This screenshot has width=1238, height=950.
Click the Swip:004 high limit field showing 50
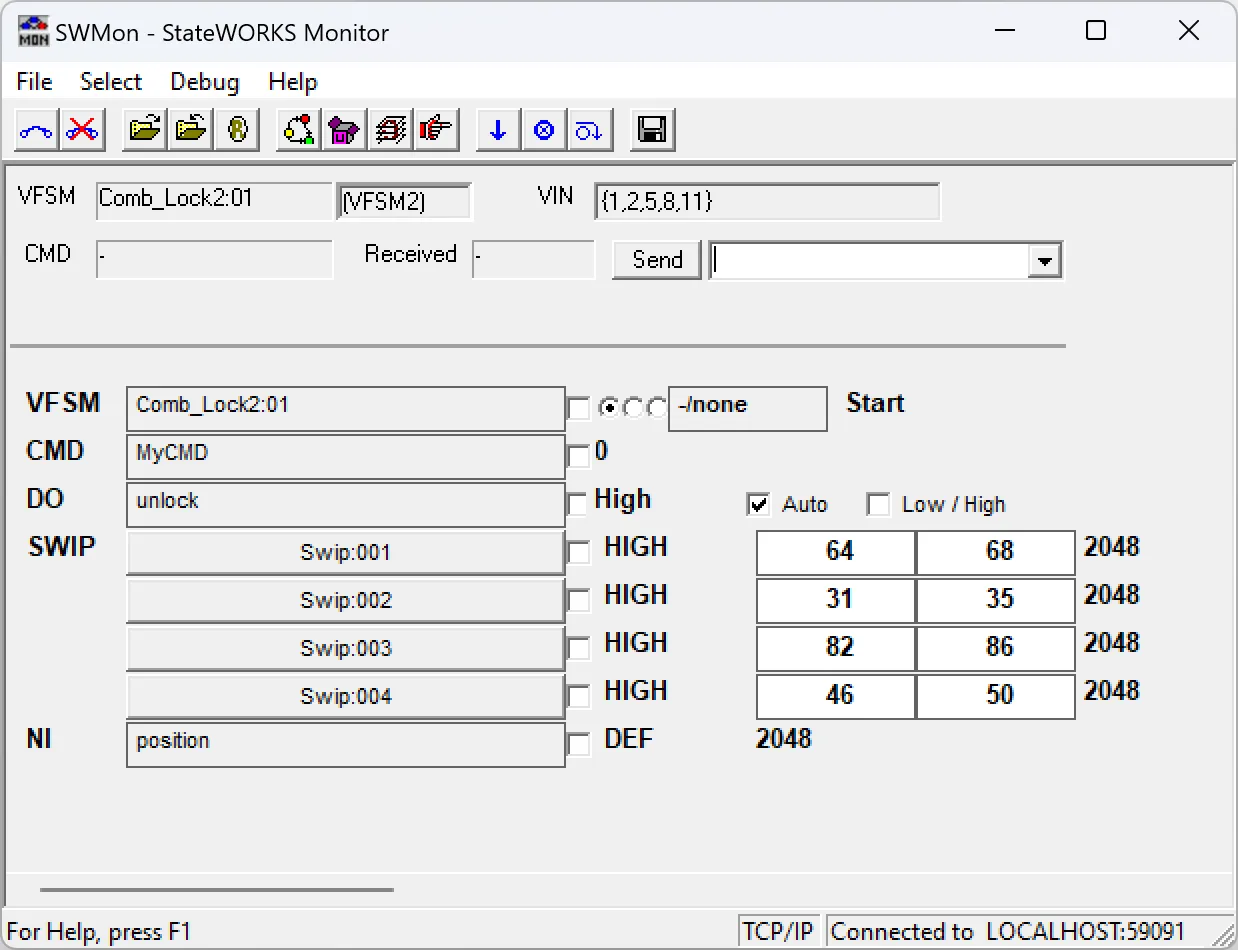(997, 696)
